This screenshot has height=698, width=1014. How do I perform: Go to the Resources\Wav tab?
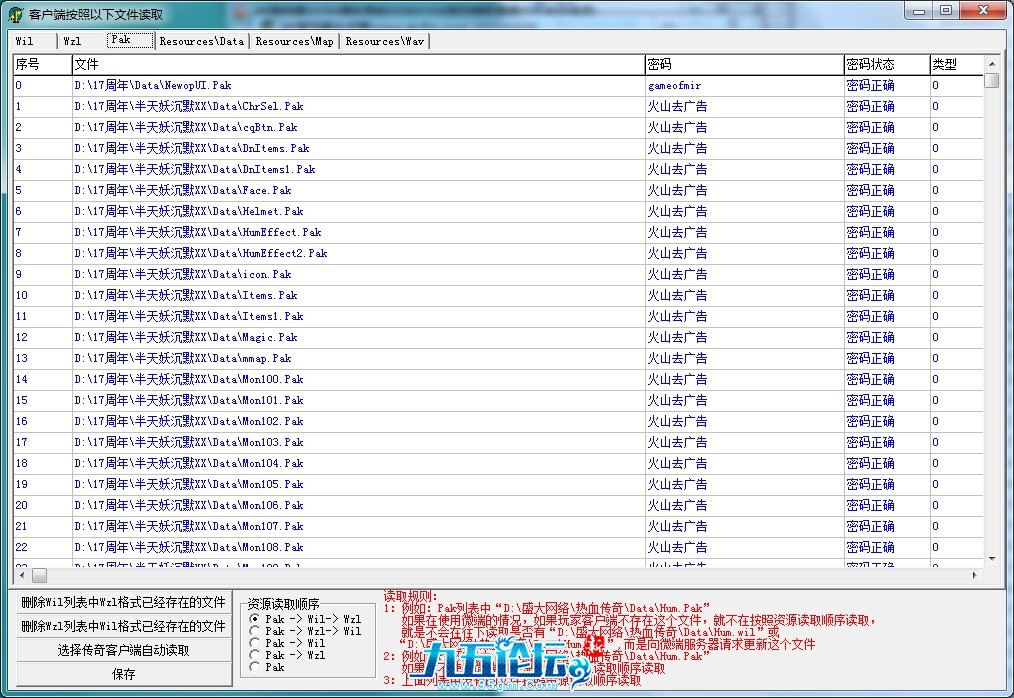(x=384, y=41)
